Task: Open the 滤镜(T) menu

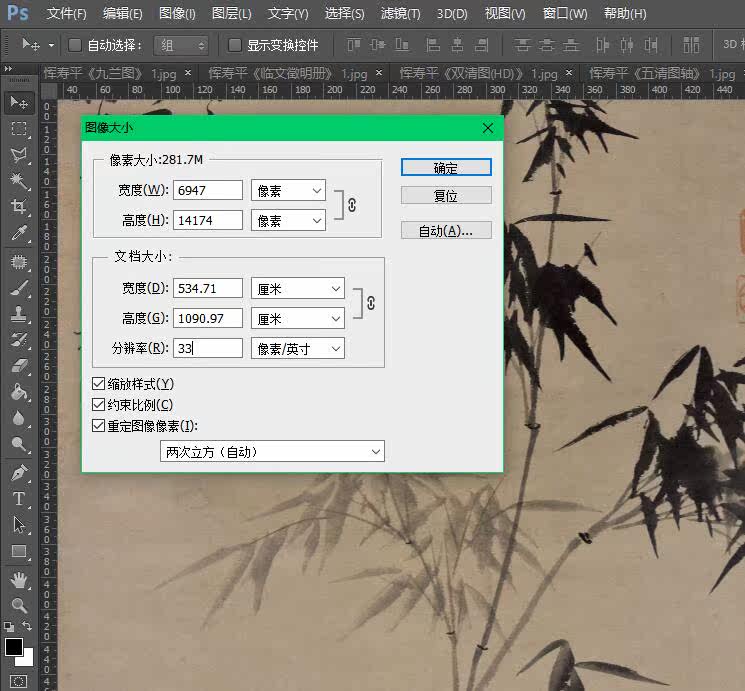Action: pos(401,13)
